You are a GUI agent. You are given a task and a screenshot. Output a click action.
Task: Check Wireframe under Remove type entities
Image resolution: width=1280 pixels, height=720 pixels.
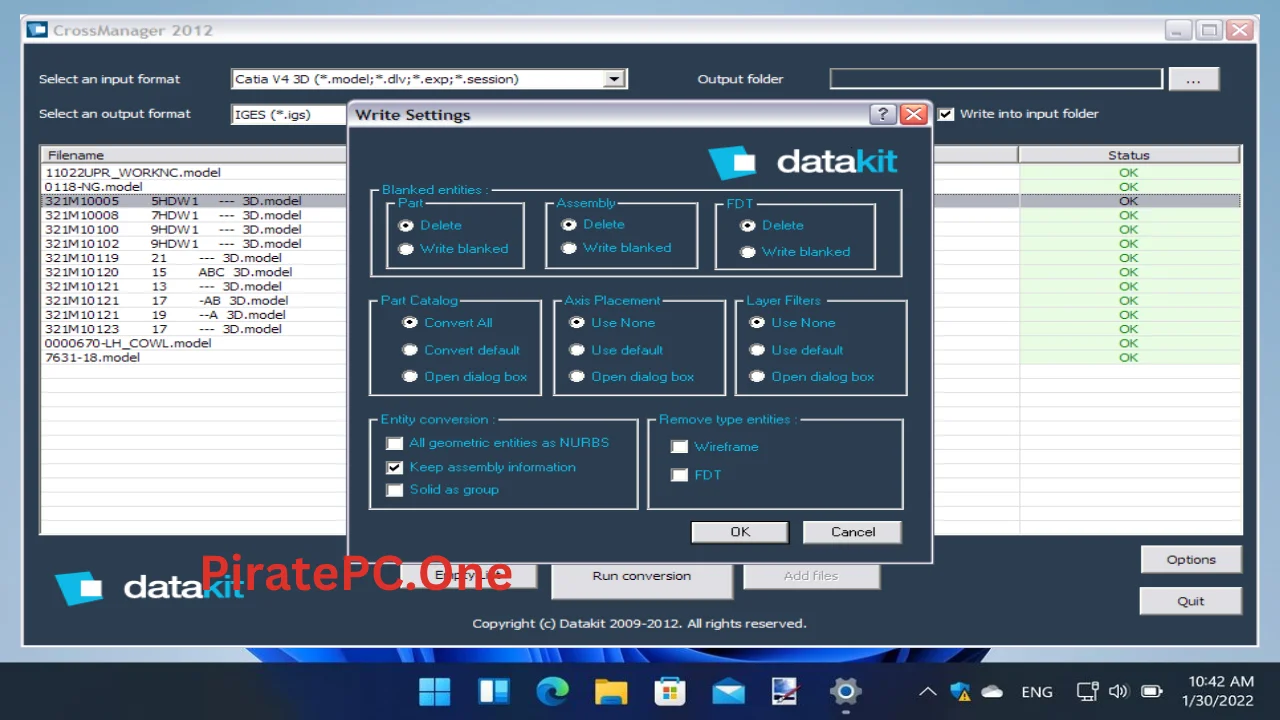tap(680, 447)
